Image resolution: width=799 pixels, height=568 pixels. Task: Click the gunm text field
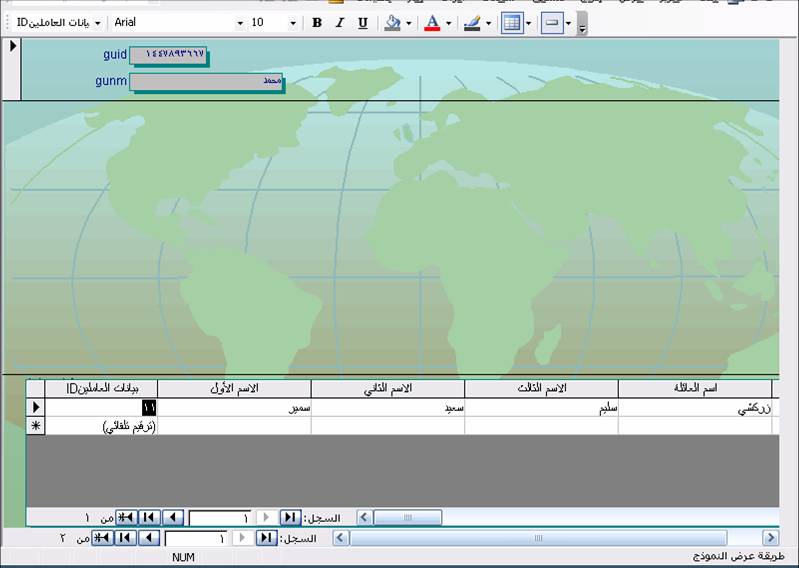point(206,82)
